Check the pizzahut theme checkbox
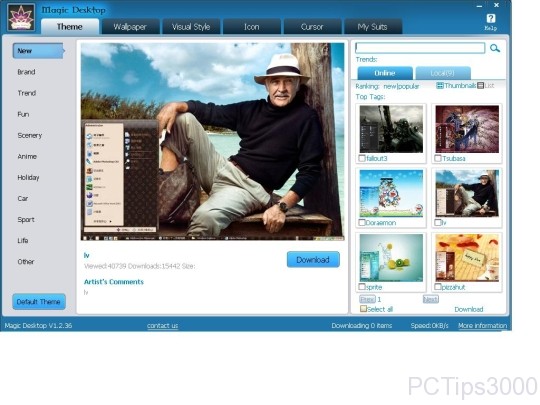Image resolution: width=540 pixels, height=405 pixels. pos(438,287)
